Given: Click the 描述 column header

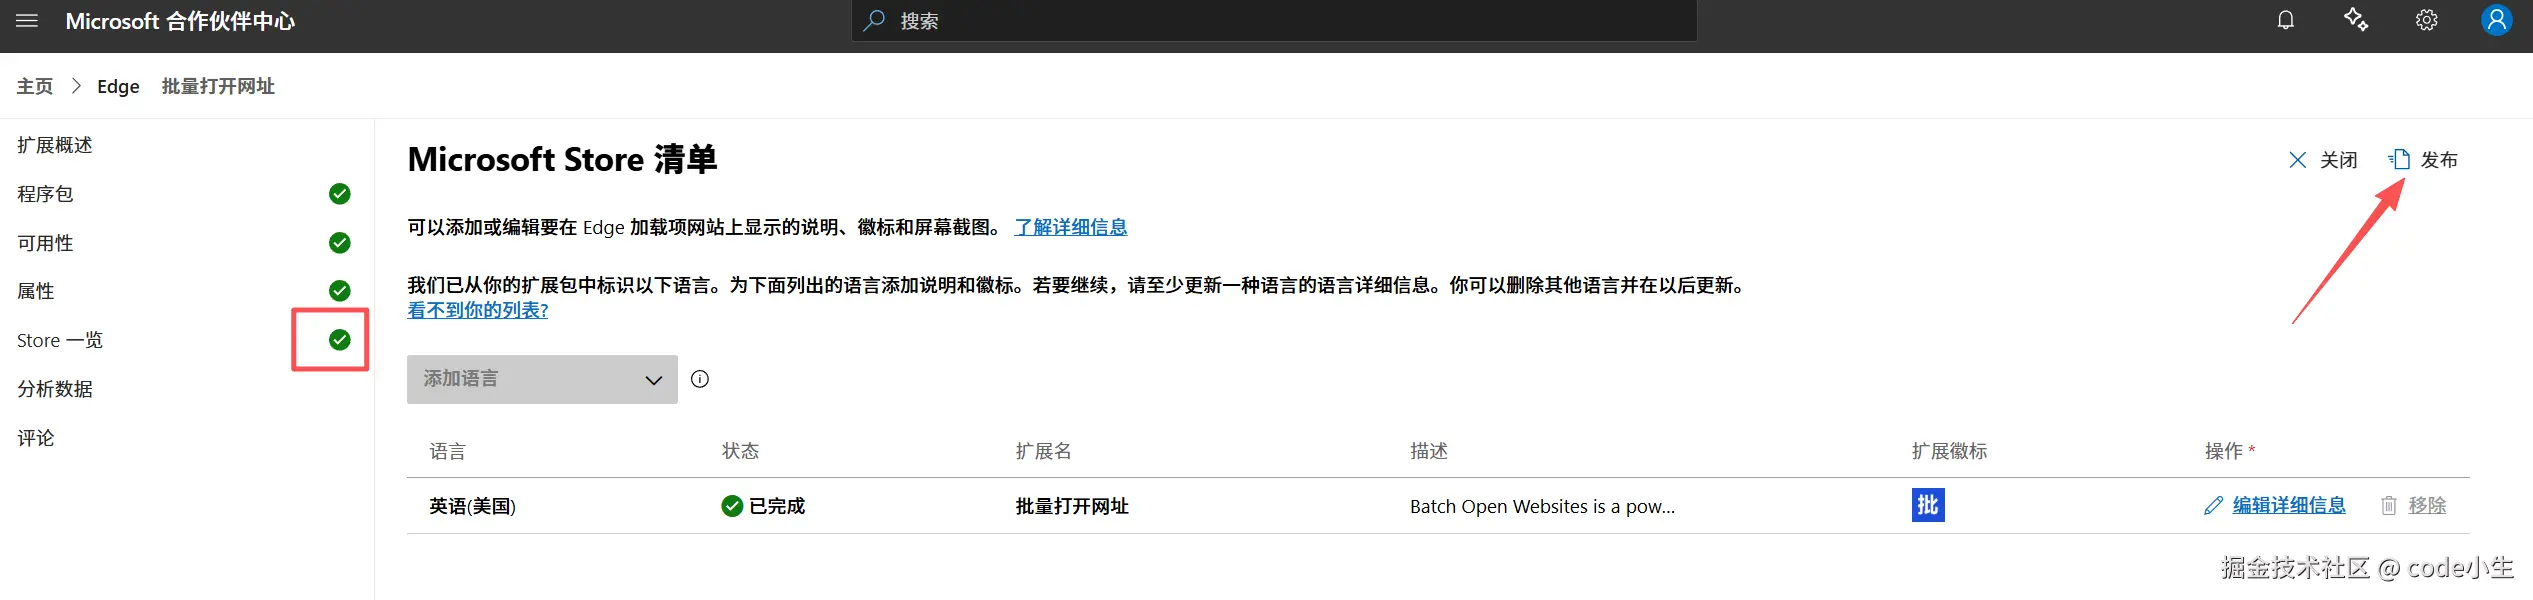Looking at the screenshot, I should tap(1429, 451).
